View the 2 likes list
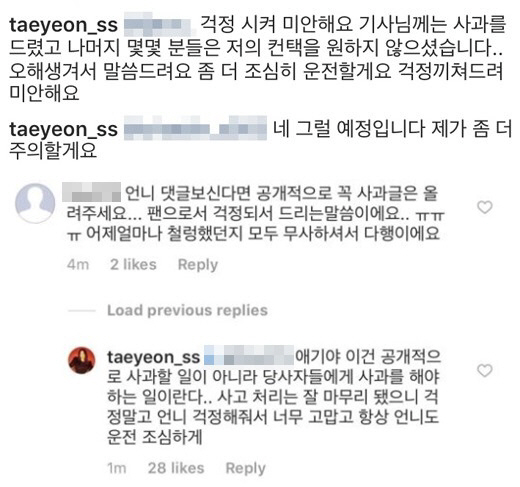Viewport: 520px width, 487px height. (x=133, y=265)
